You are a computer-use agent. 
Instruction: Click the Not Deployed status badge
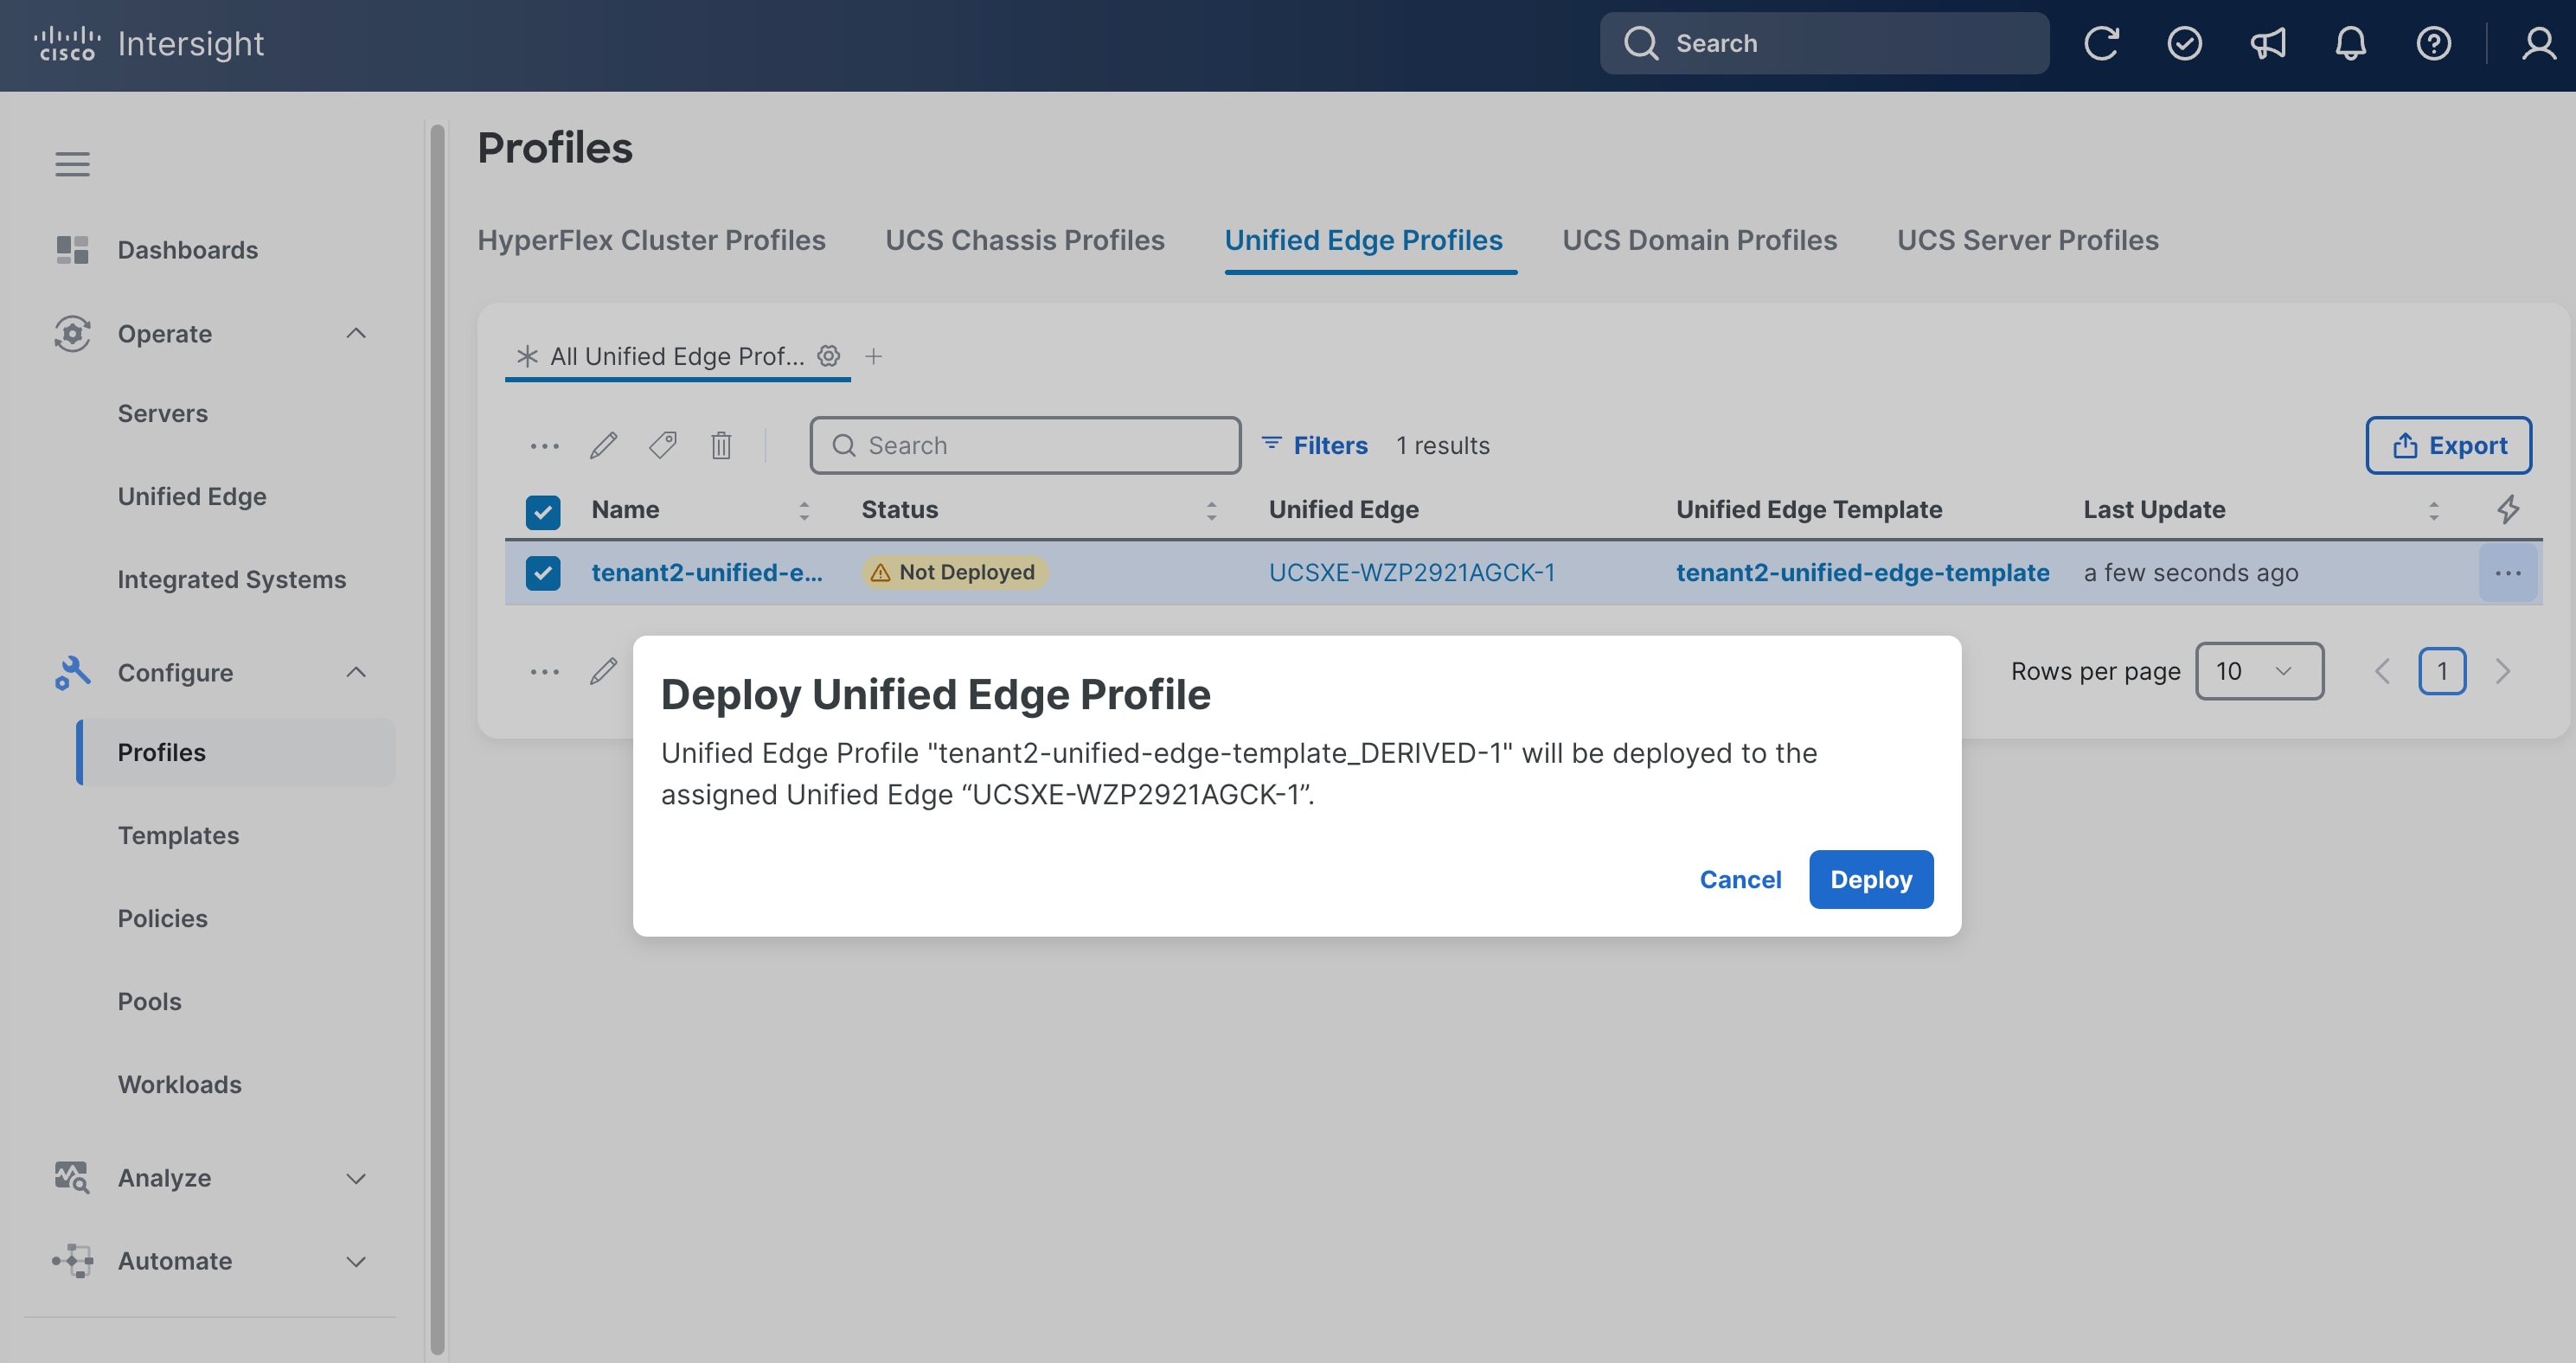(954, 573)
